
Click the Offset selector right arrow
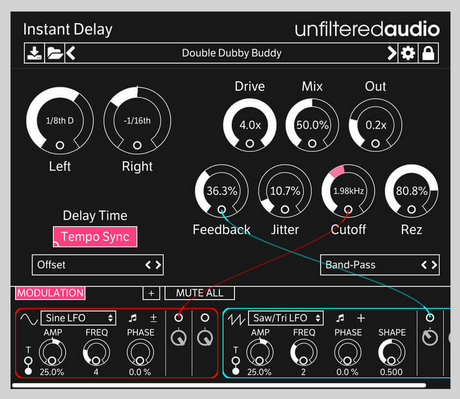158,265
